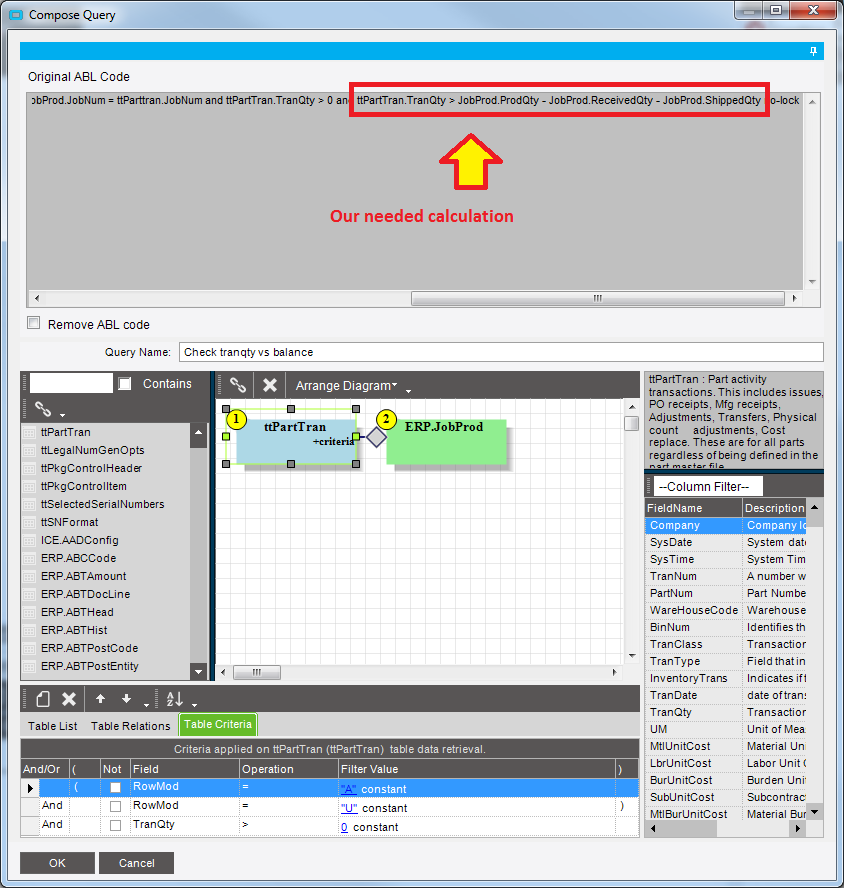Select the TranQty field row
The height and width of the screenshot is (888, 844).
[727, 712]
